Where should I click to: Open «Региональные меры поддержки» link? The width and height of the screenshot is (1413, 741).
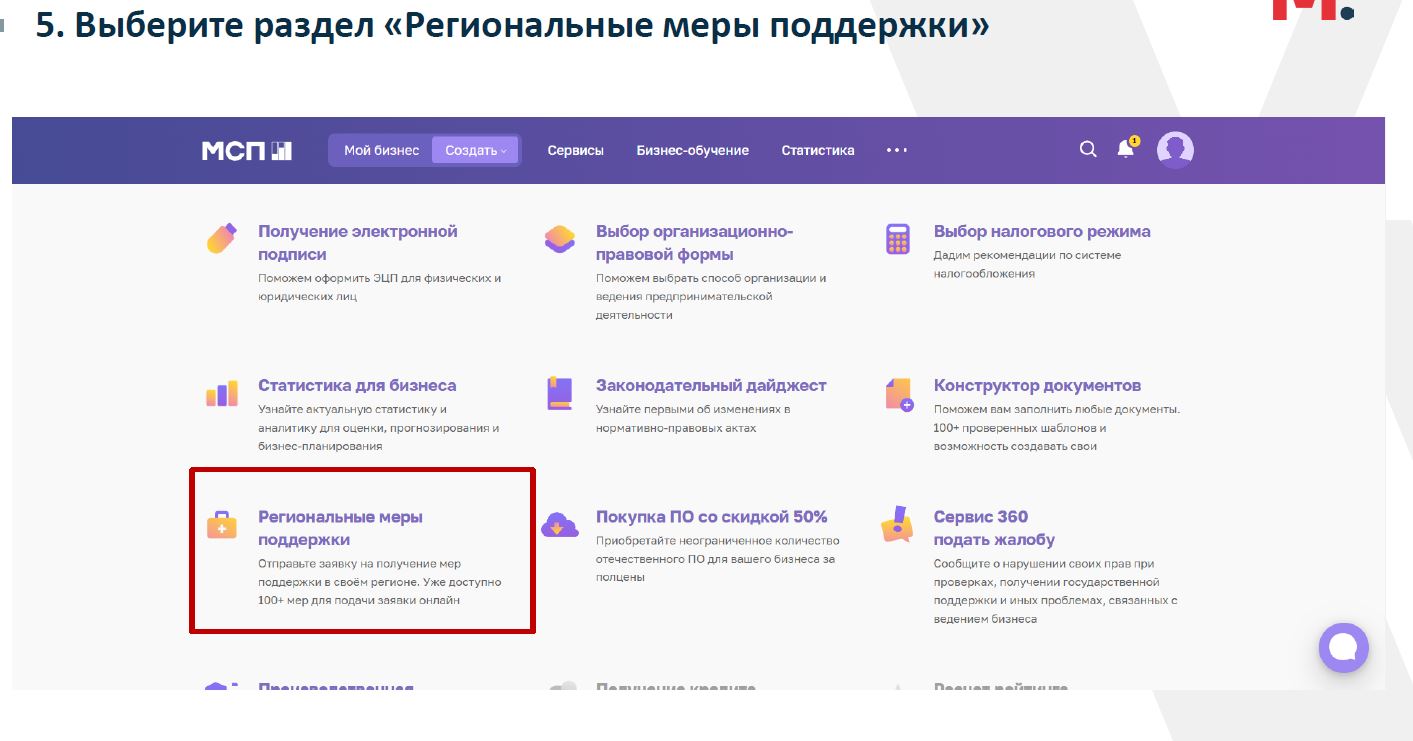(x=340, y=528)
